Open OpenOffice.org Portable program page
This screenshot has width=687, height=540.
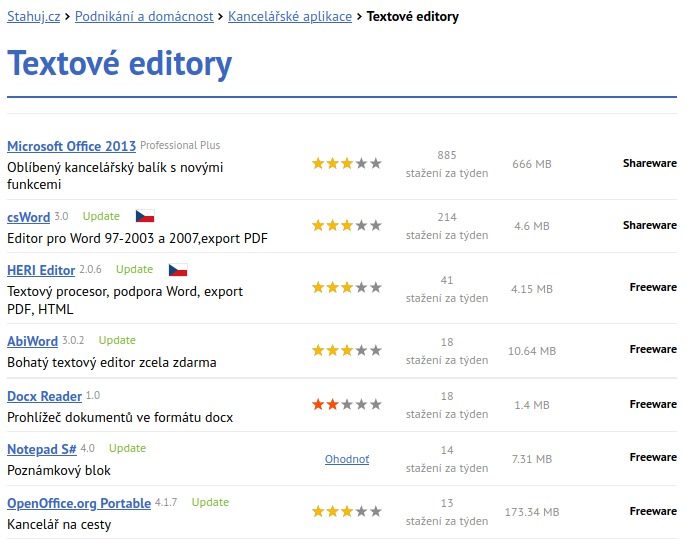(x=79, y=503)
